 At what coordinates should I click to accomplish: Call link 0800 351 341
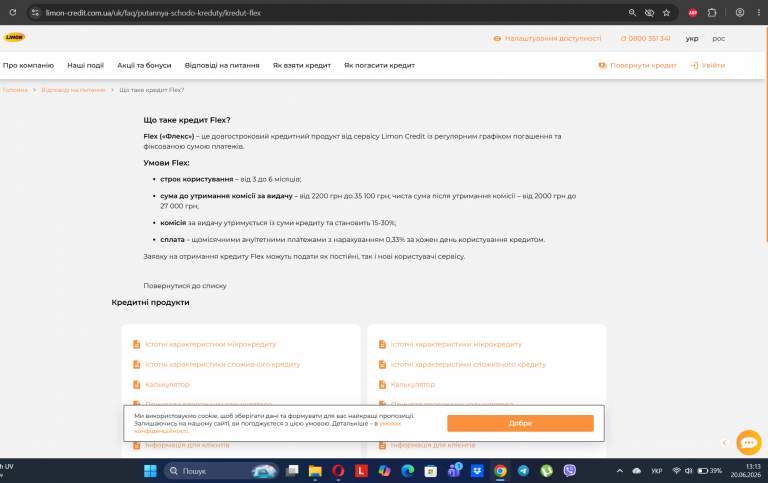(646, 39)
